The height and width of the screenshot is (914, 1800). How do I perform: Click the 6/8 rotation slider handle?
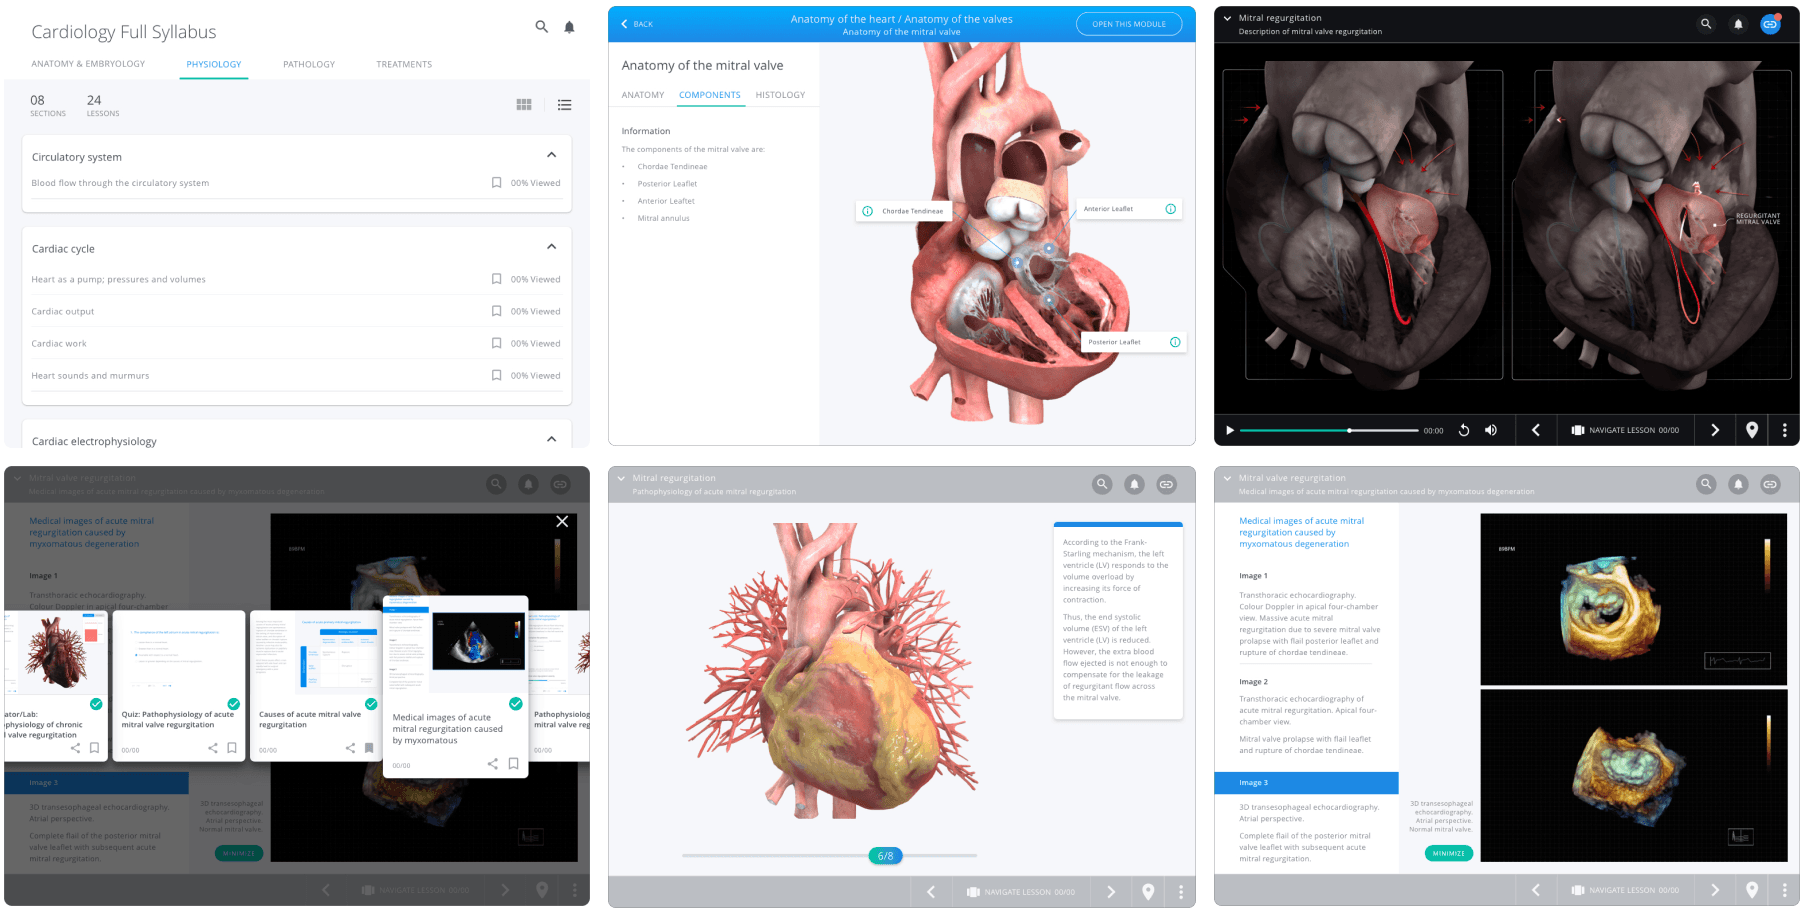pos(886,856)
